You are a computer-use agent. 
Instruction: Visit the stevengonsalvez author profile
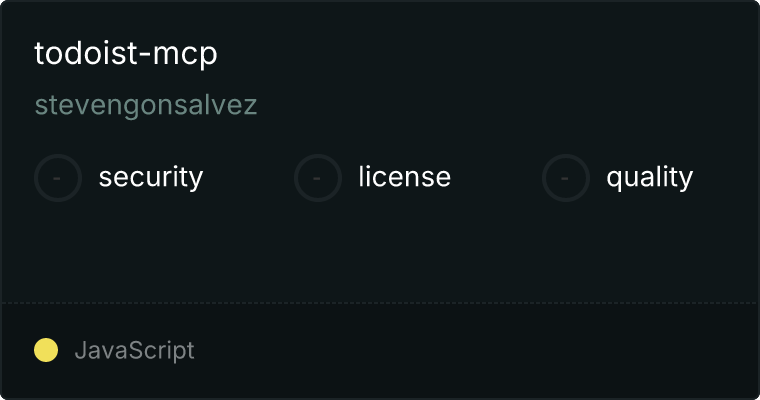145,105
